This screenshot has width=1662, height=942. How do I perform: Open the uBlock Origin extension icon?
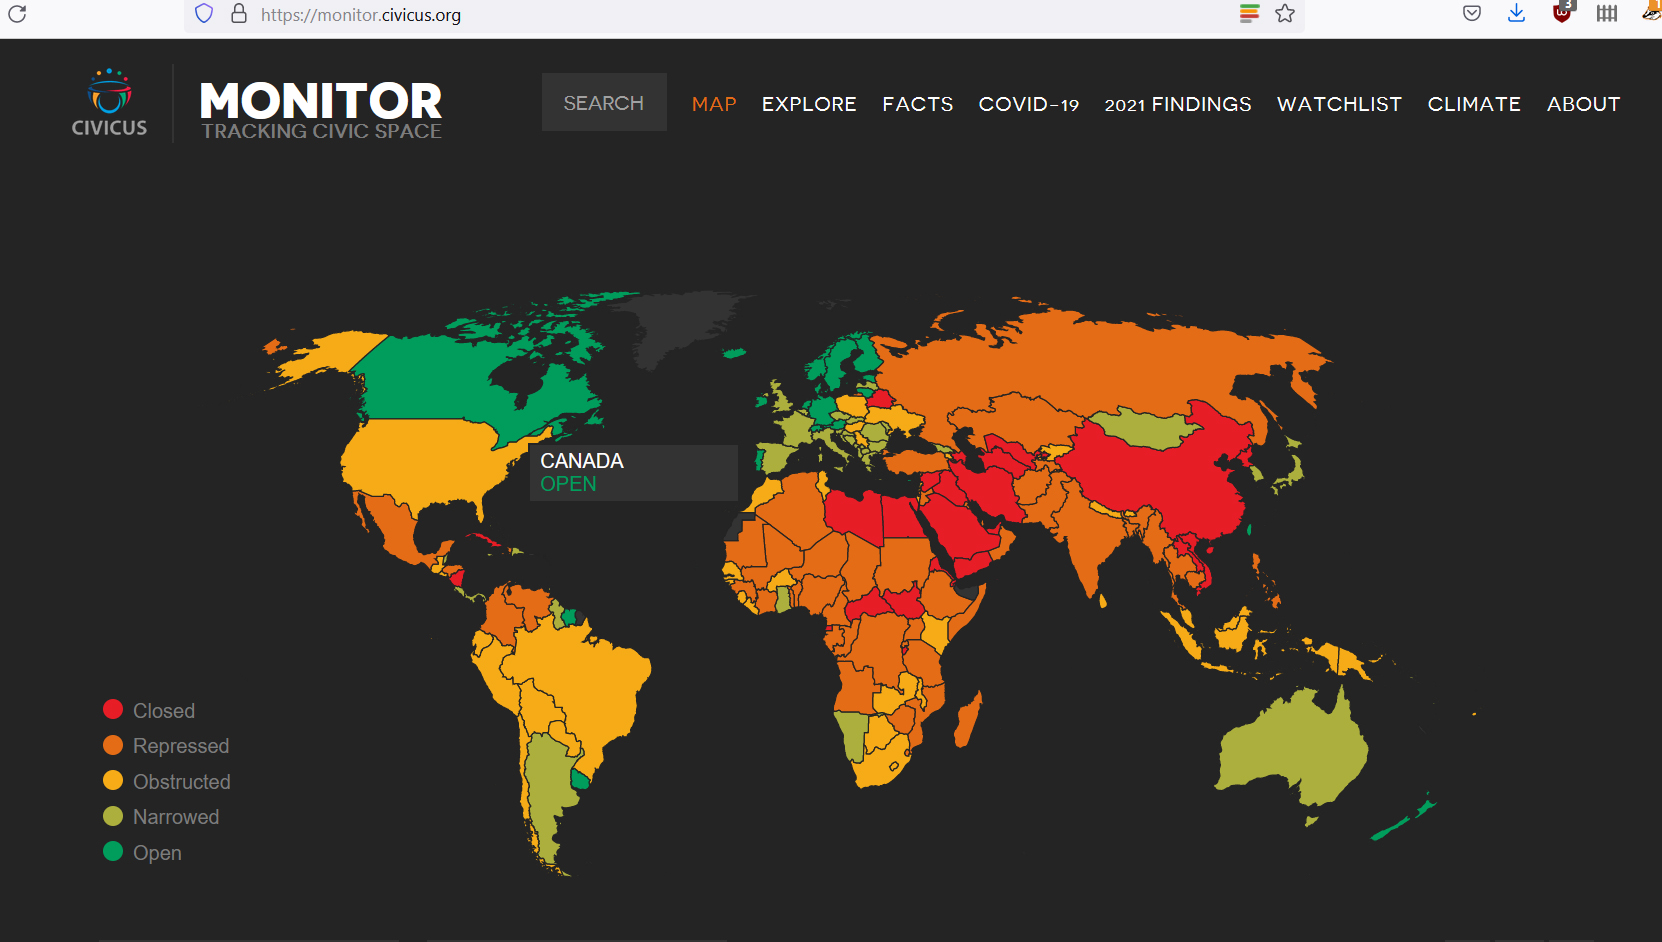[1562, 14]
